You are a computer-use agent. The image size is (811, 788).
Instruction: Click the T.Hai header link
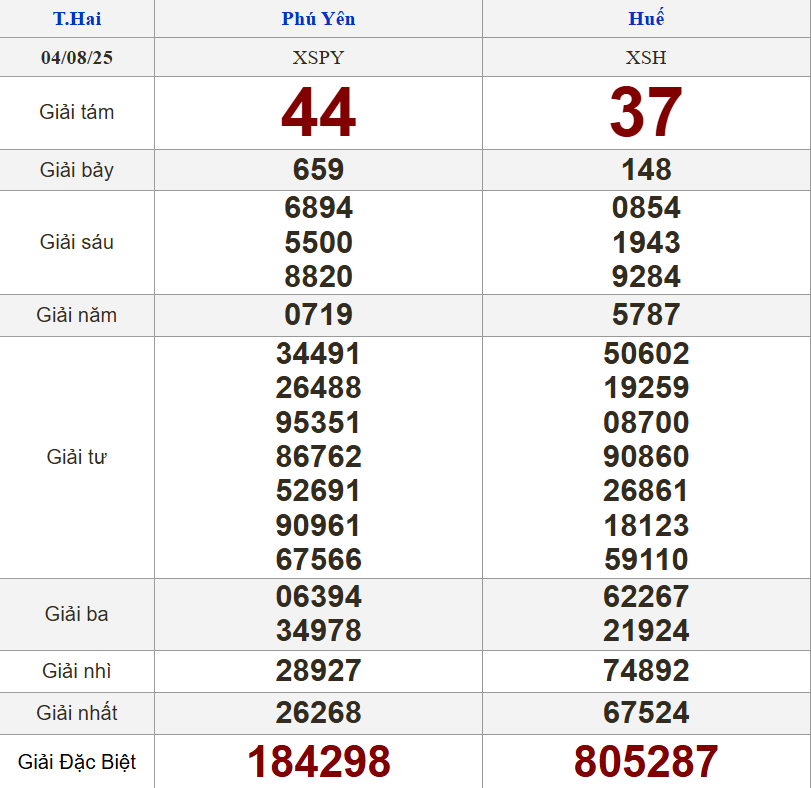[x=77, y=19]
